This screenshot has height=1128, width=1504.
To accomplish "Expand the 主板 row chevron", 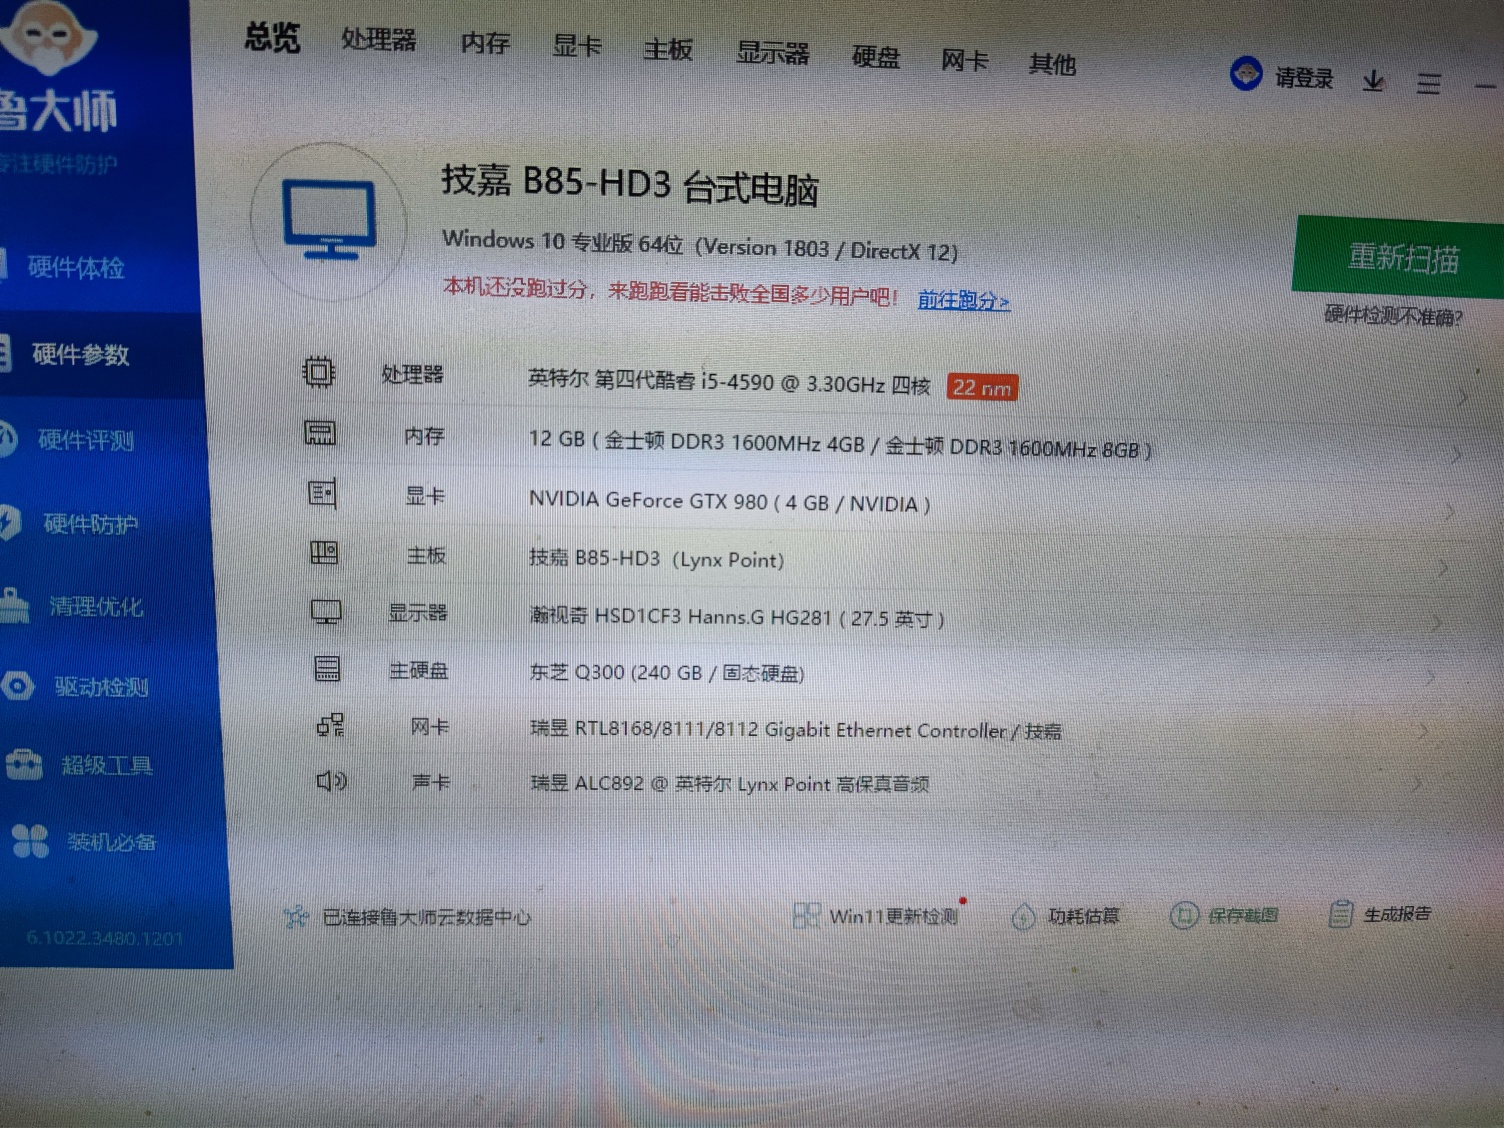I will click(x=1443, y=569).
